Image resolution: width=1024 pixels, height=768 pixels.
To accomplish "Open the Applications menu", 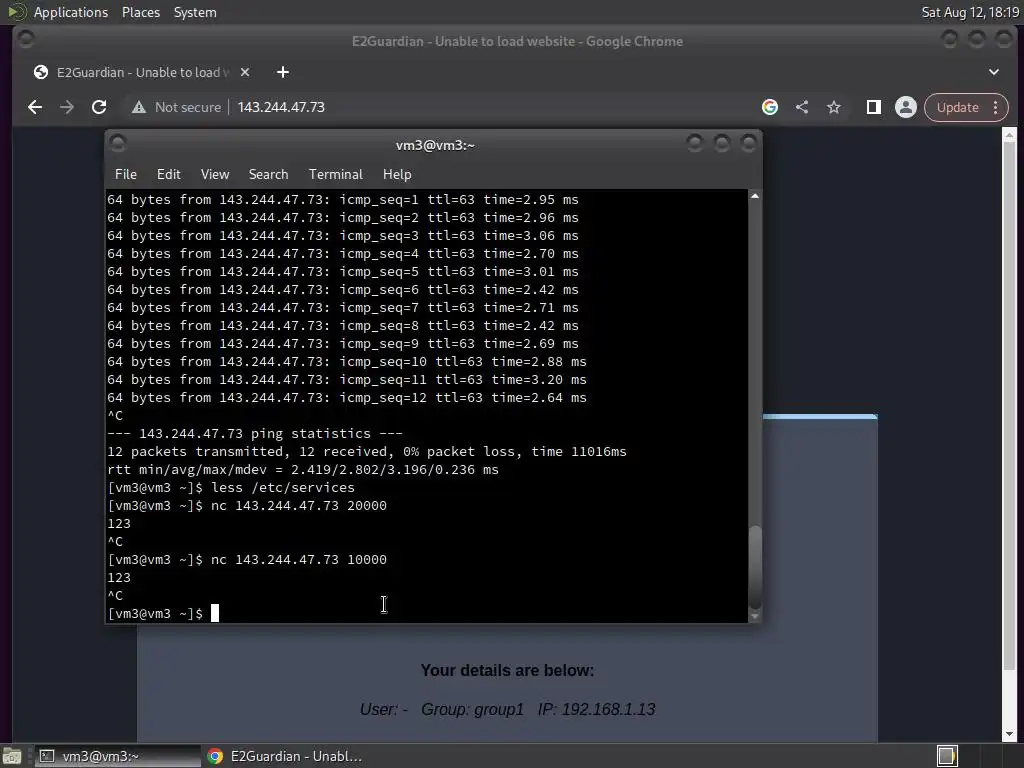I will (71, 12).
